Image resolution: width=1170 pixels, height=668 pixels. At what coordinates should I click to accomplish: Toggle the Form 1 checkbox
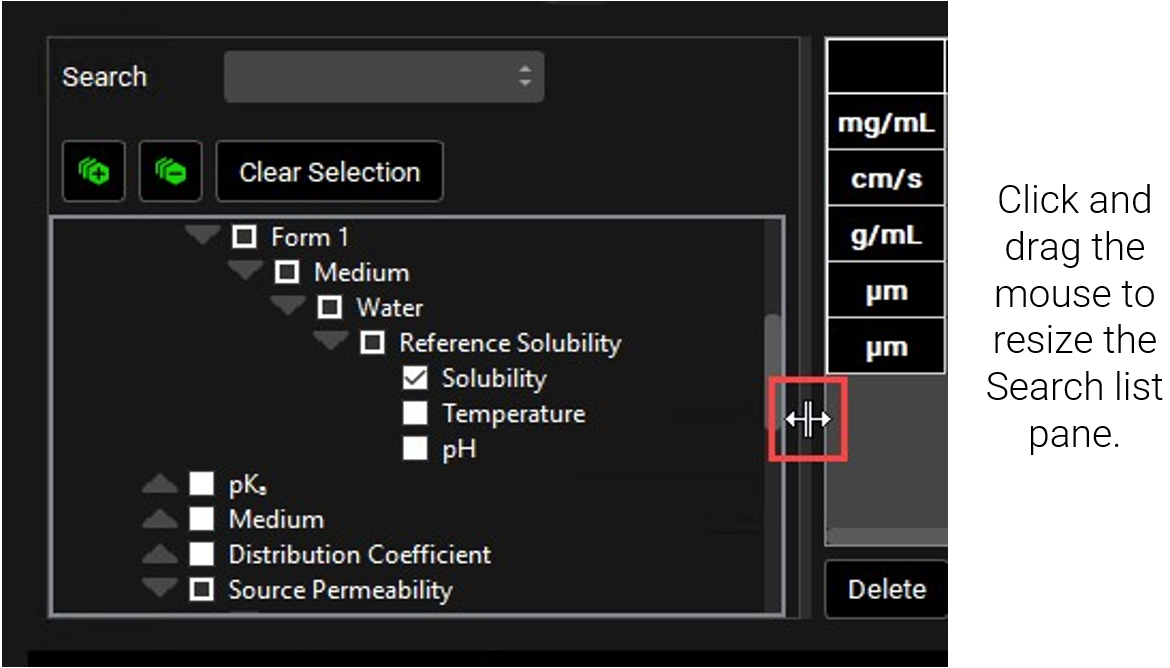pyautogui.click(x=244, y=238)
